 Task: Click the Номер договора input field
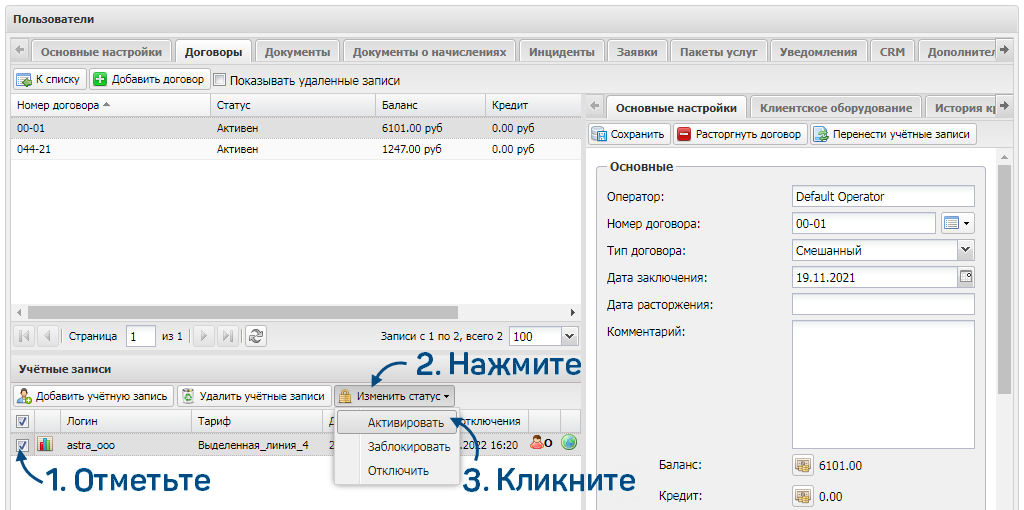click(864, 223)
